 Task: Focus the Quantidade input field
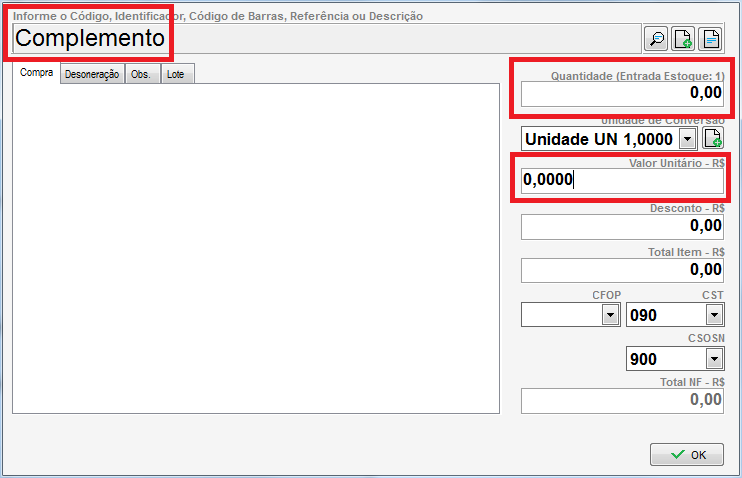click(621, 93)
